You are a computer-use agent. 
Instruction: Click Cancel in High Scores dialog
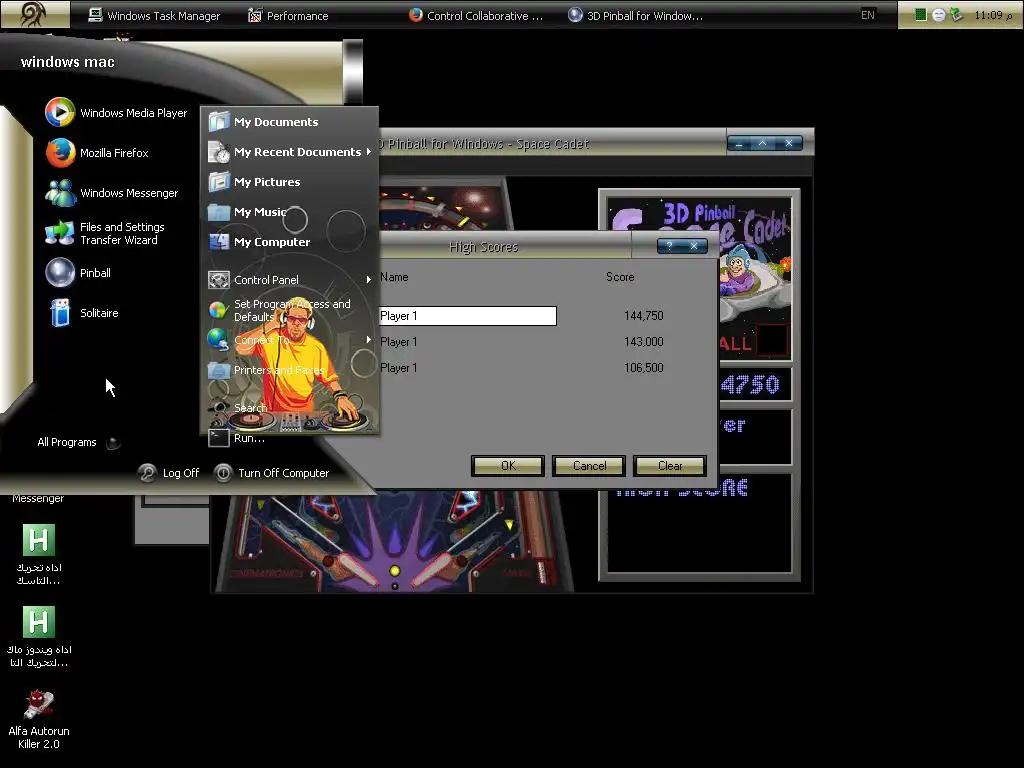tap(589, 466)
